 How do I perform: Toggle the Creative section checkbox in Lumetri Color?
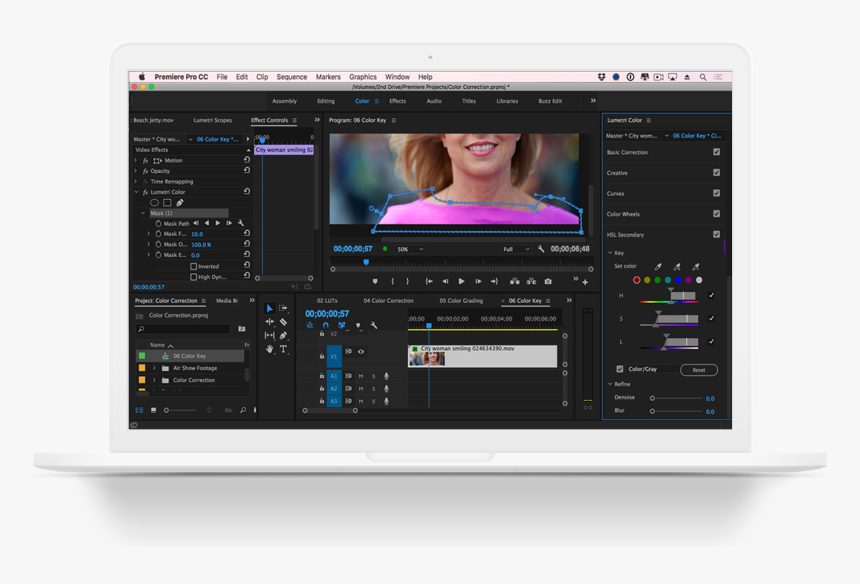(715, 172)
